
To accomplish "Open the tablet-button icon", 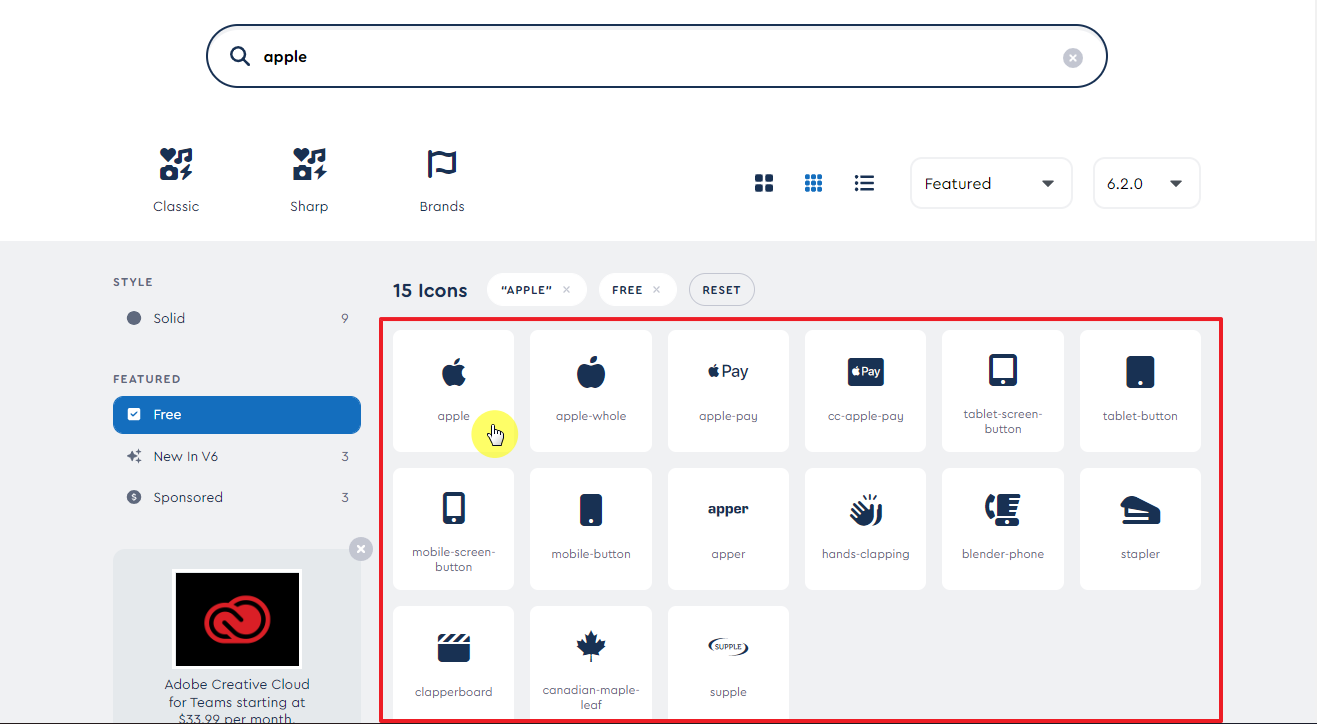I will [x=1140, y=390].
